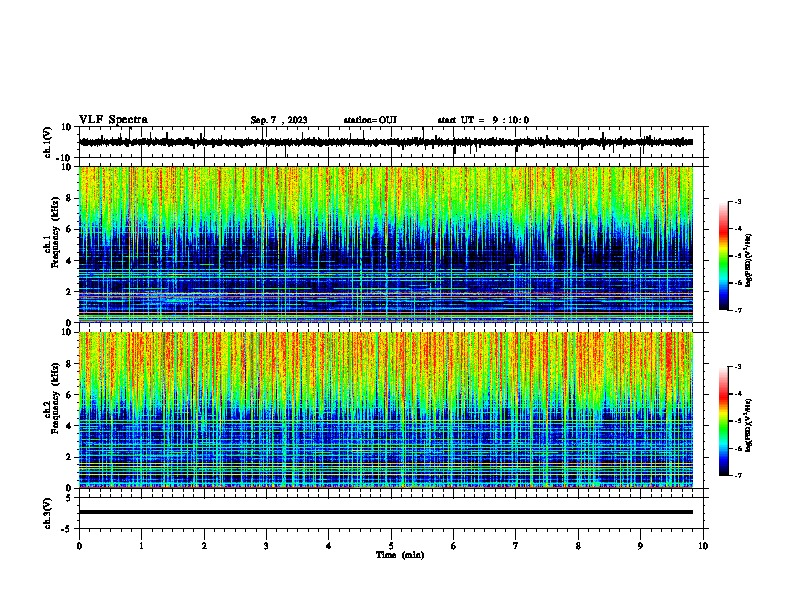792x612 pixels.
Task: Click inside the ch.2 spectrogram panel
Action: click(386, 410)
